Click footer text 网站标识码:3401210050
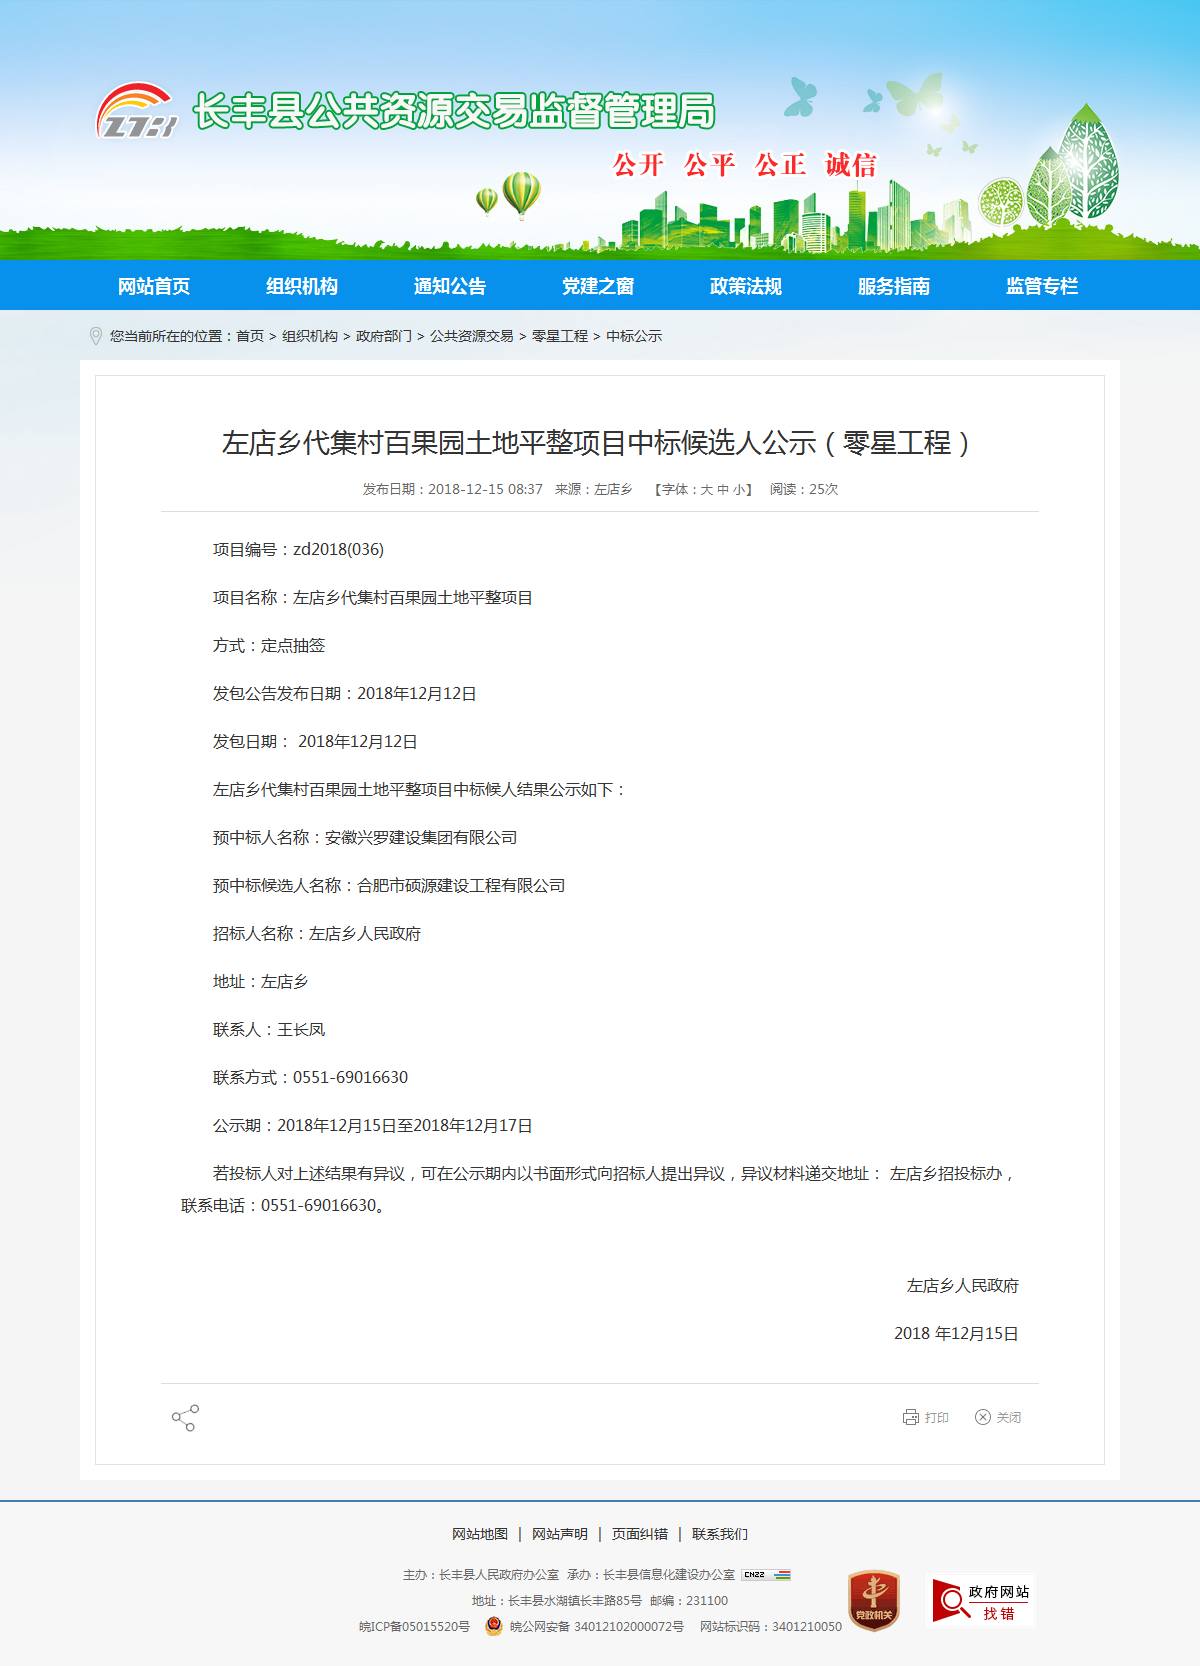 pos(771,1627)
